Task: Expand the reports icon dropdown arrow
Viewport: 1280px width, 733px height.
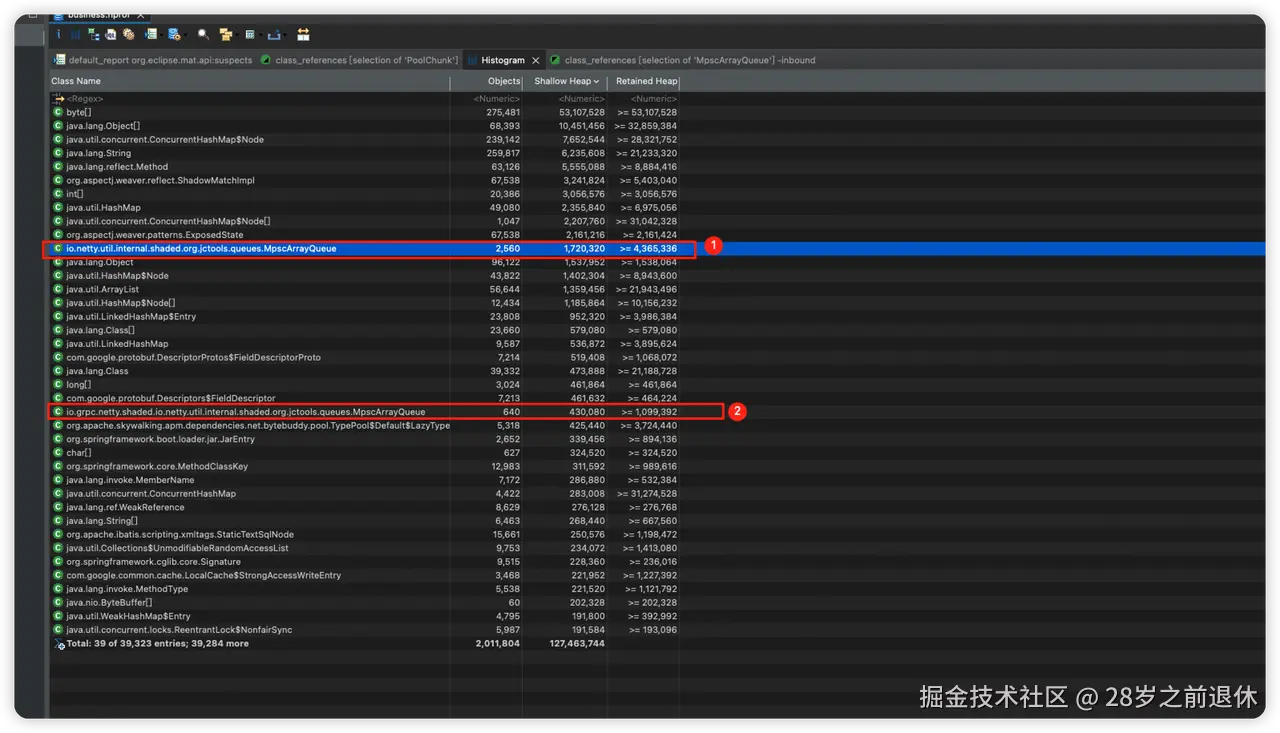Action: coord(162,35)
